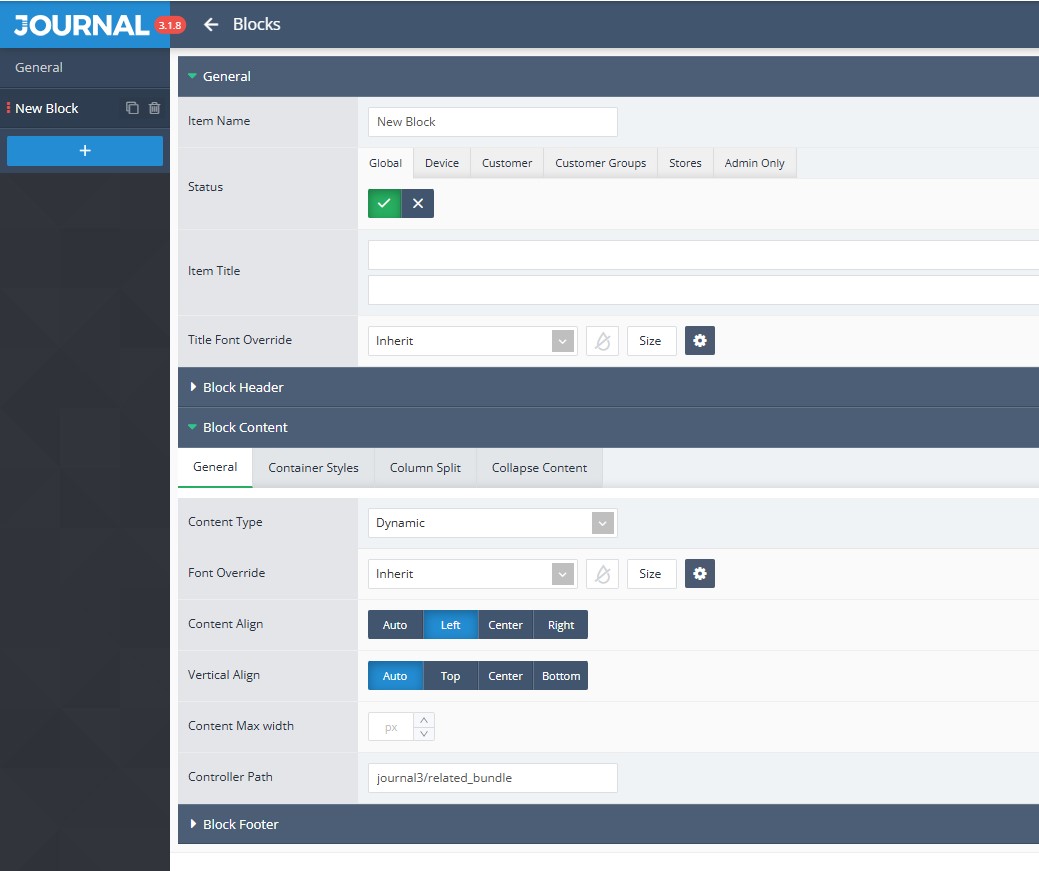1039x871 pixels.
Task: Disable global status with X button
Action: [418, 203]
